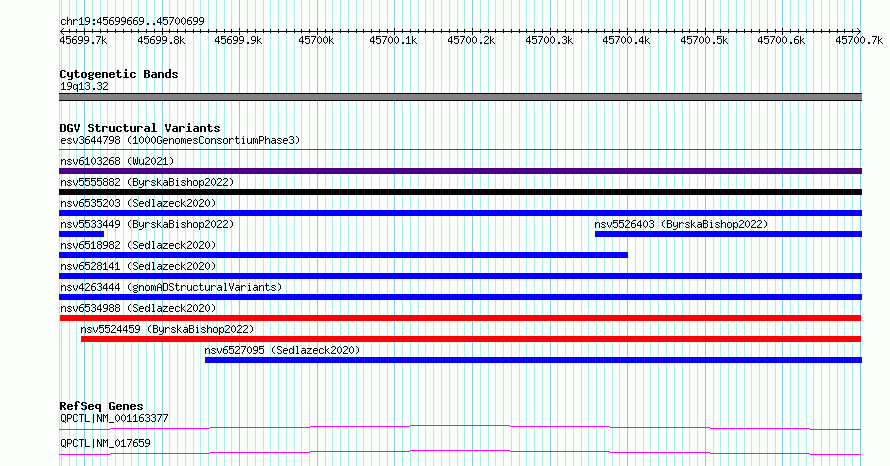Image resolution: width=890 pixels, height=466 pixels.
Task: Click the 45700.7k ruler tick label
Action: coord(859,40)
